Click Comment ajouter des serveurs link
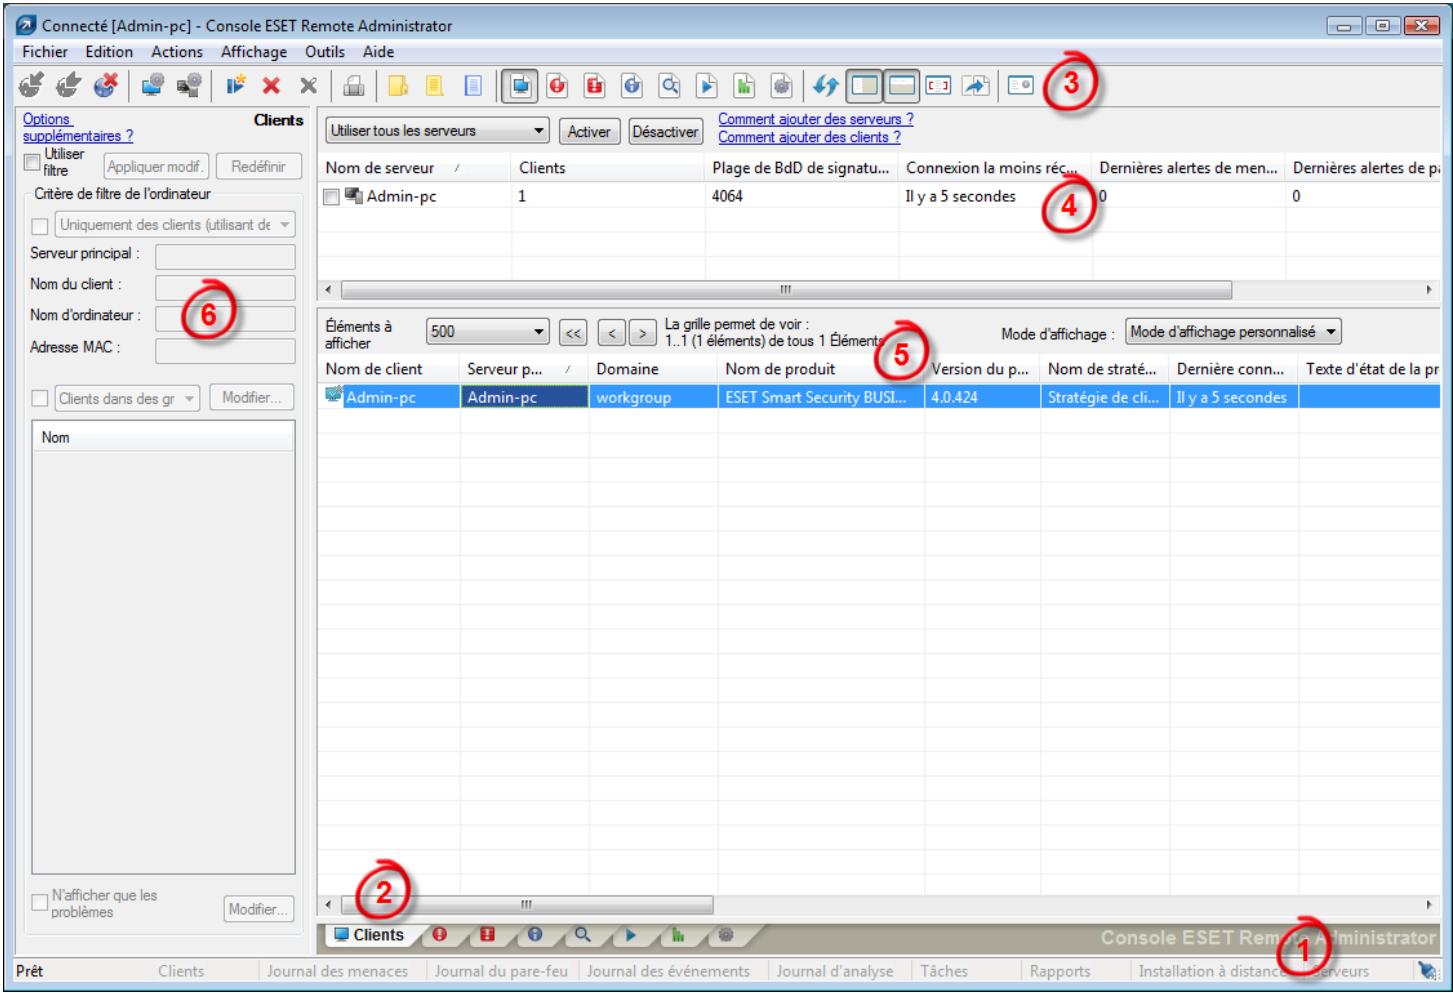The width and height of the screenshot is (1453, 993). click(816, 119)
